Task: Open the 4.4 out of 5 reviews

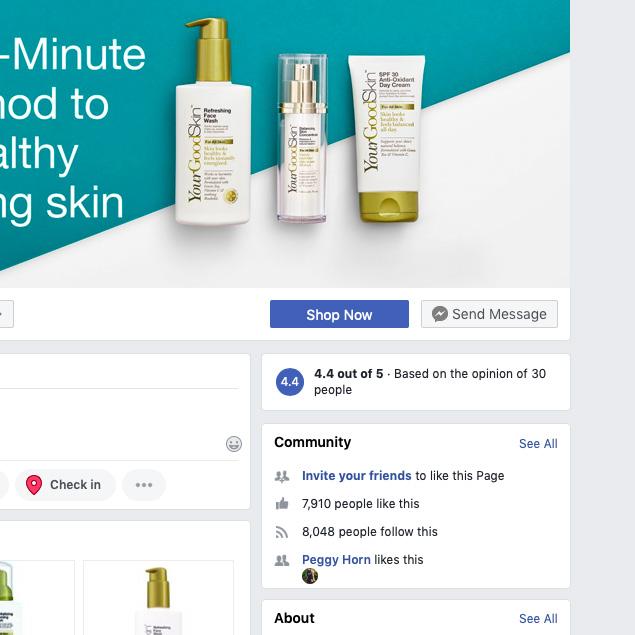Action: tap(348, 373)
